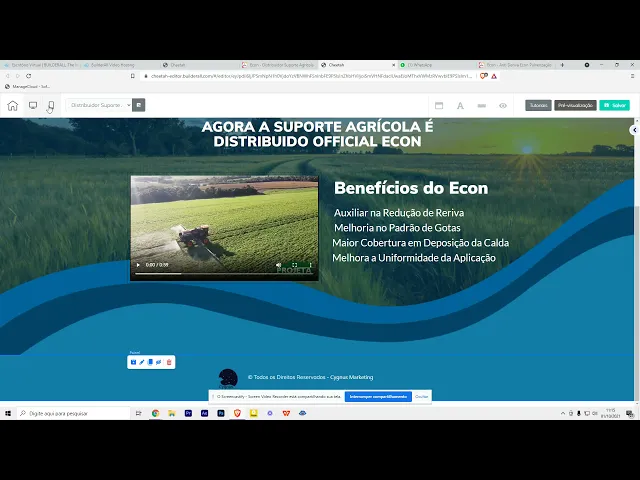Click the Pré-visualização button
Image resolution: width=640 pixels, height=480 pixels.
pyautogui.click(x=575, y=105)
